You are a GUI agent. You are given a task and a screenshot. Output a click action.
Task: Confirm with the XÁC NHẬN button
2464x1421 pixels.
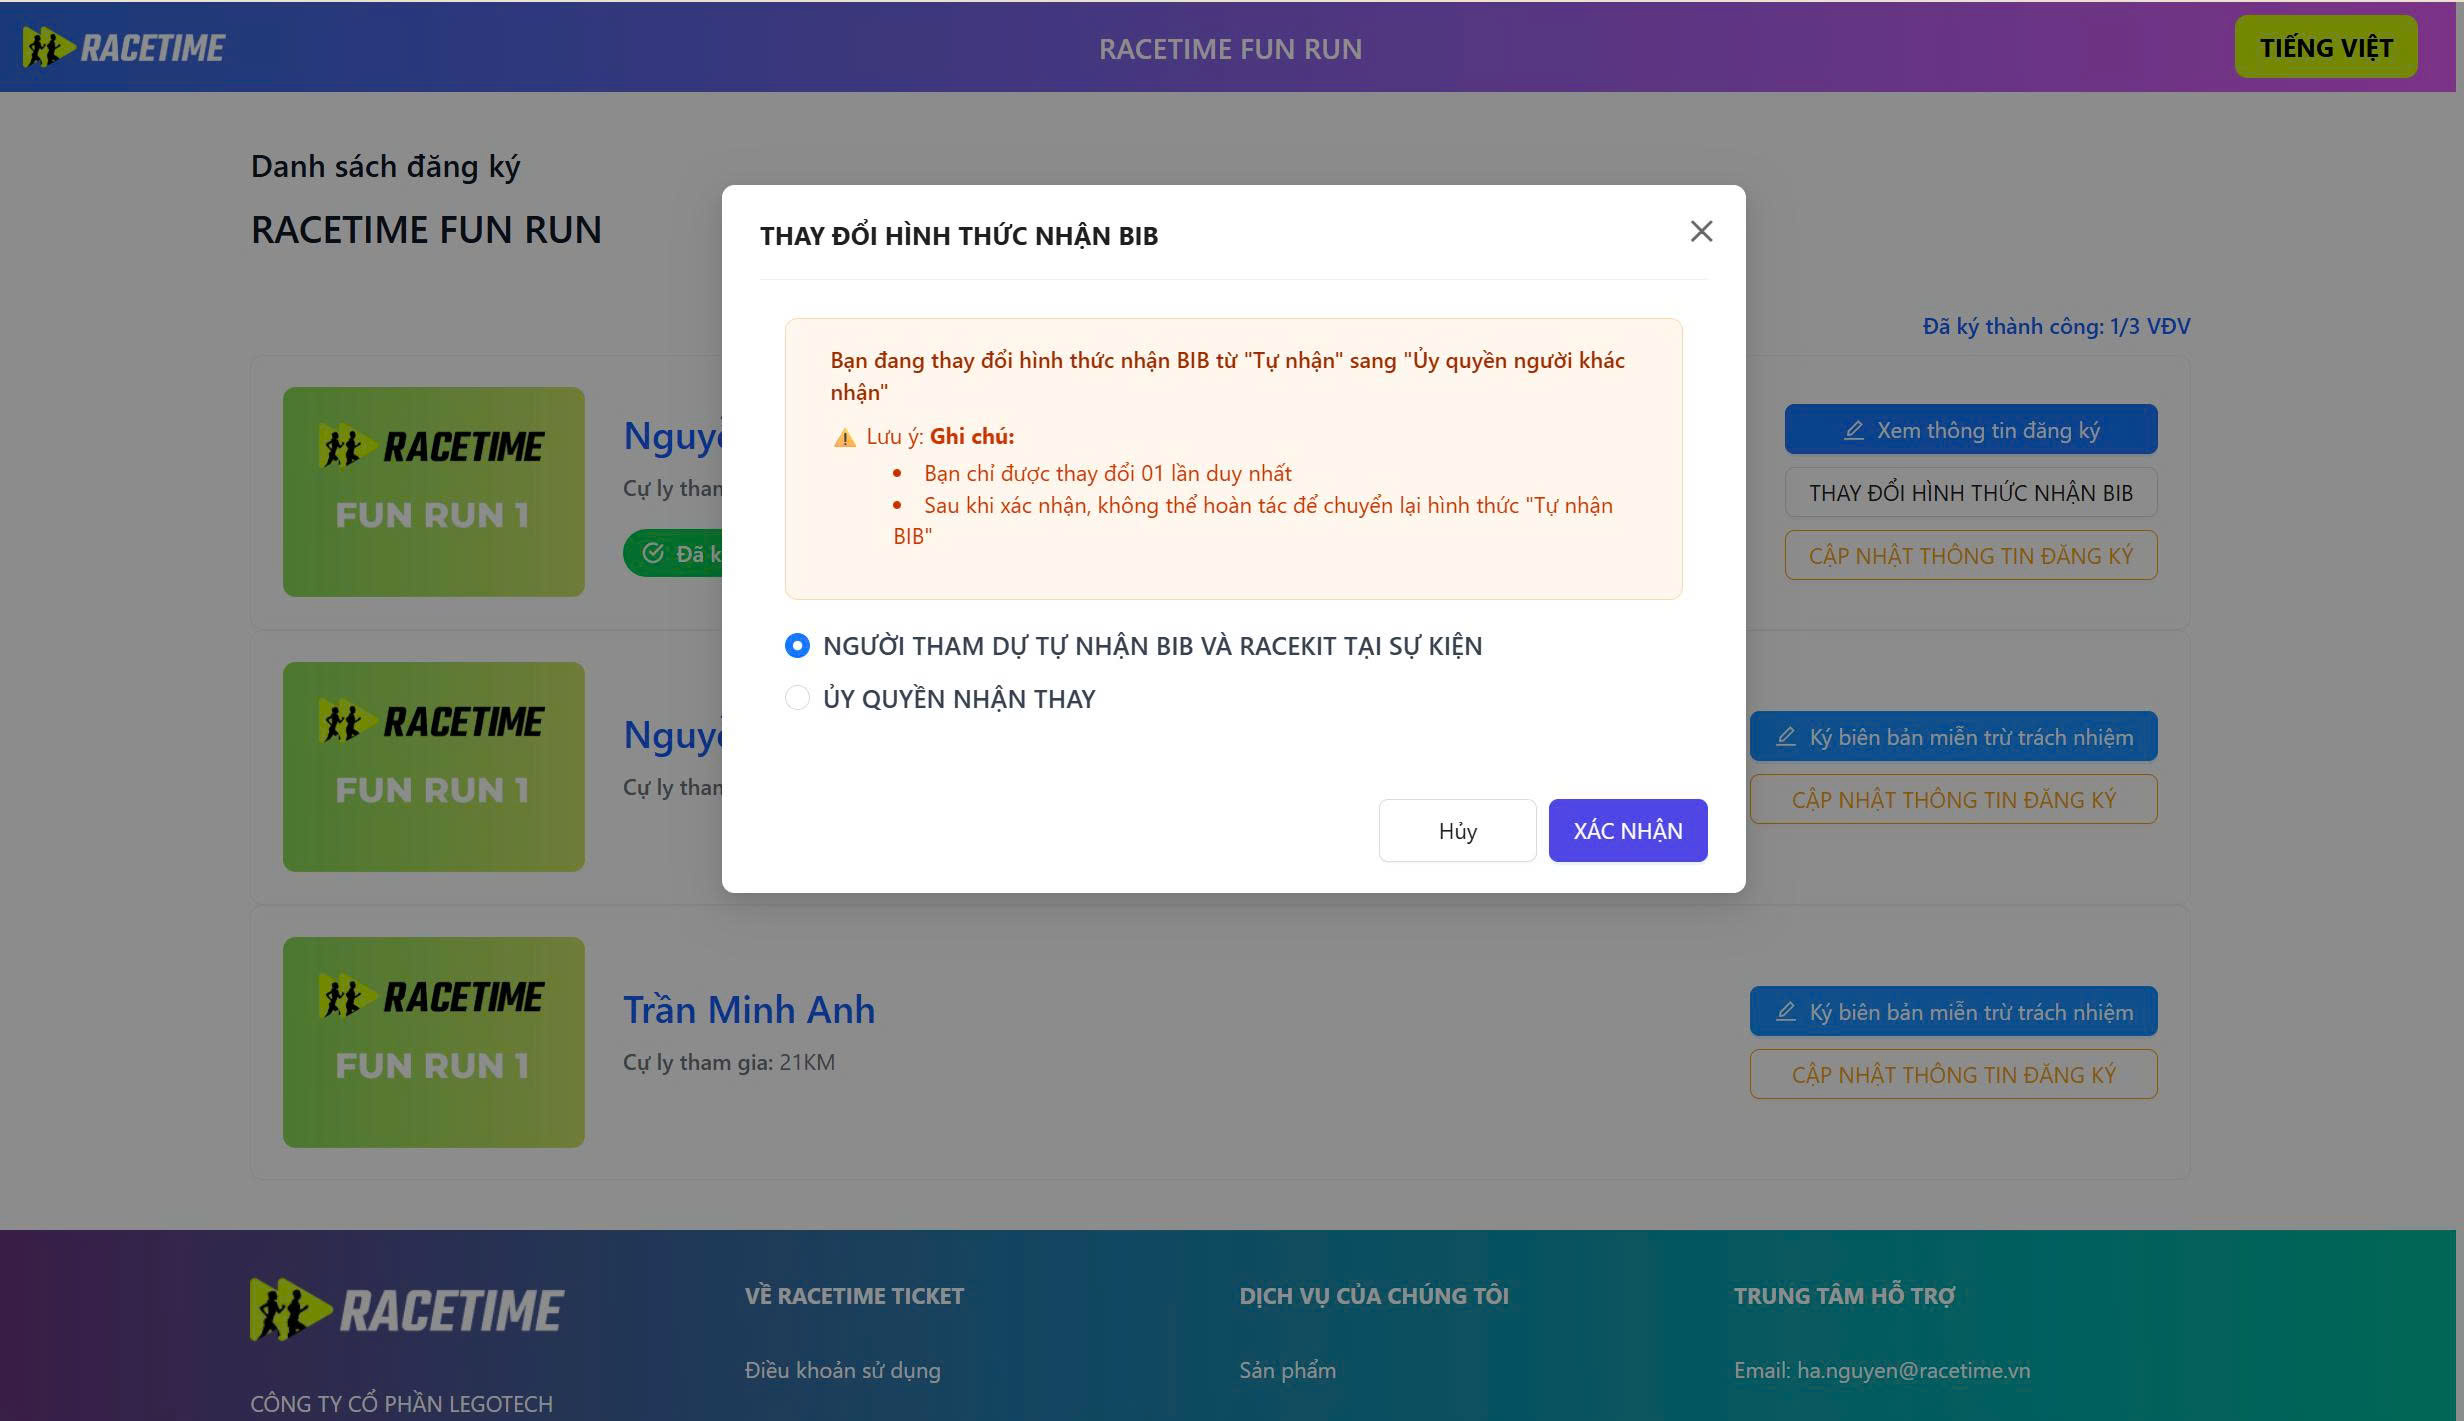tap(1628, 830)
